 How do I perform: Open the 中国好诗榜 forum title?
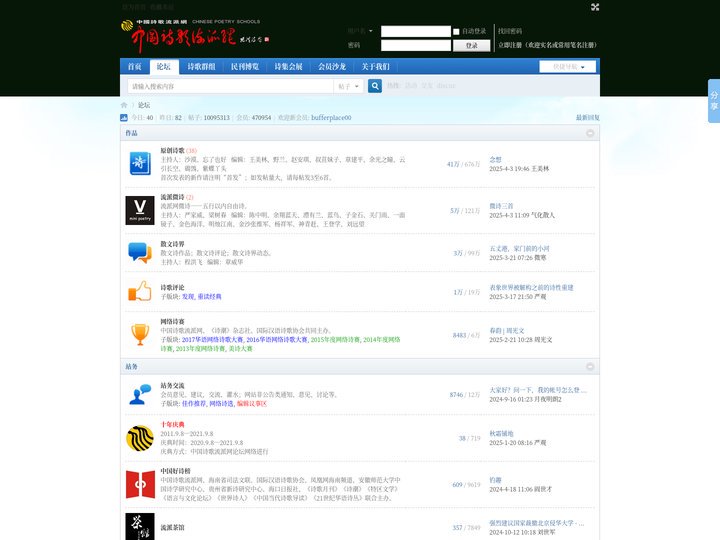pyautogui.click(x=175, y=471)
